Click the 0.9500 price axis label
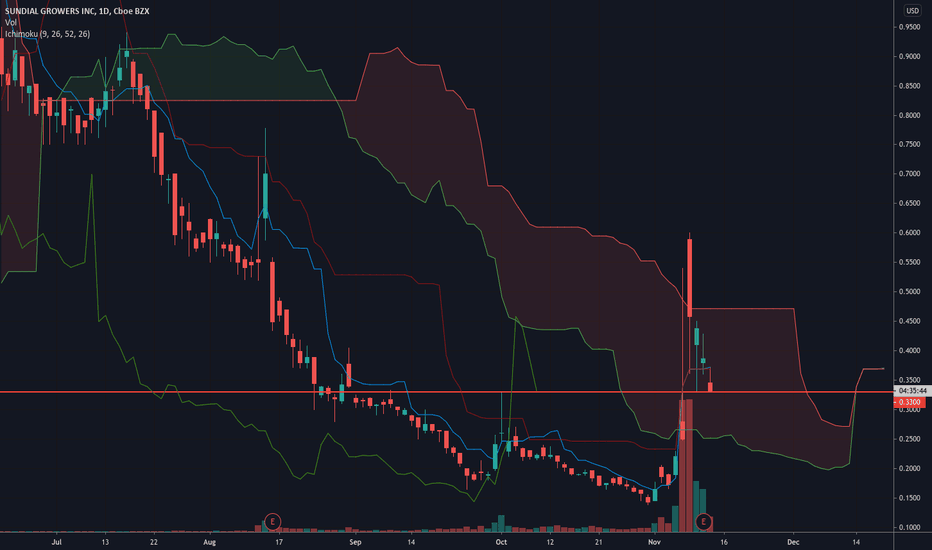Viewport: 932px width, 550px height. pyautogui.click(x=909, y=27)
